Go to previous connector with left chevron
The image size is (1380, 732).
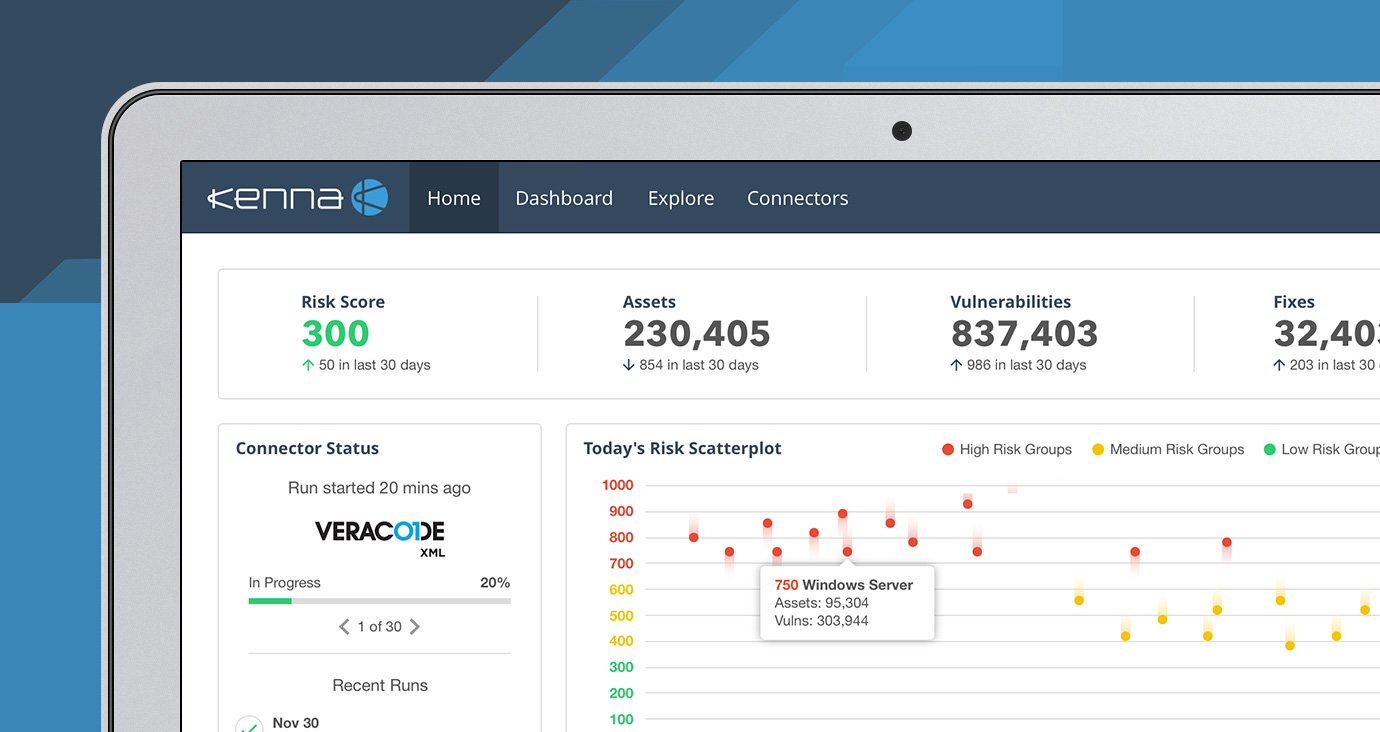tap(344, 627)
